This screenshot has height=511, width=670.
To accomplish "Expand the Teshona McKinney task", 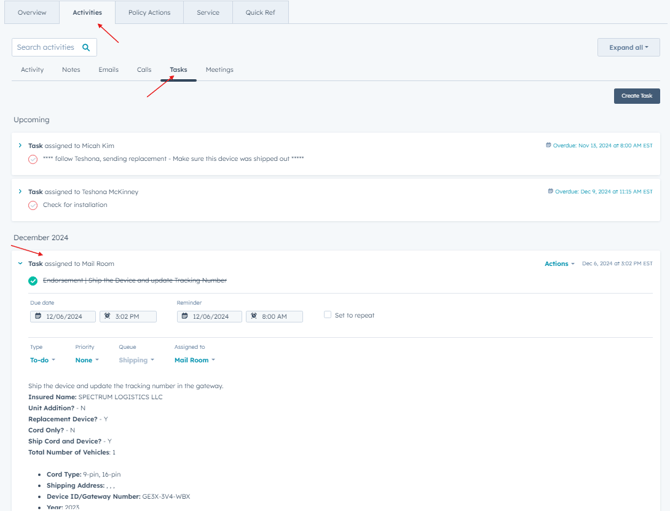I will point(20,191).
